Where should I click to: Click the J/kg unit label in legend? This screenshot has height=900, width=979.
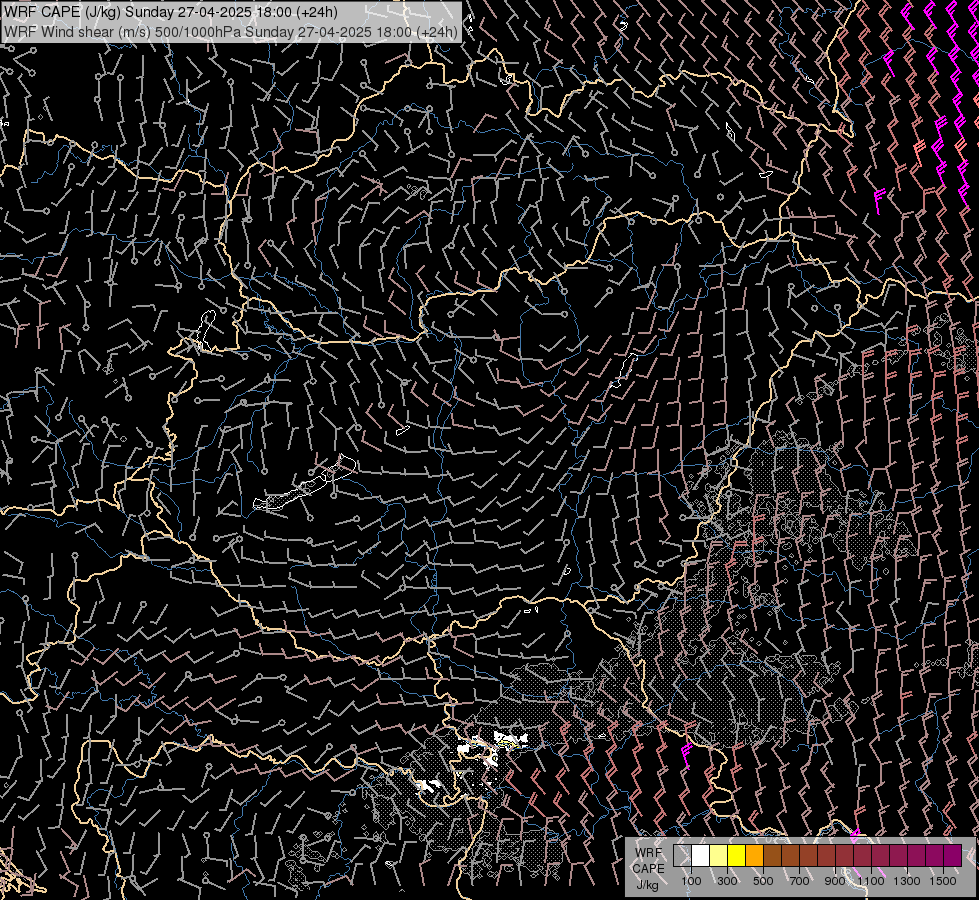click(x=648, y=885)
